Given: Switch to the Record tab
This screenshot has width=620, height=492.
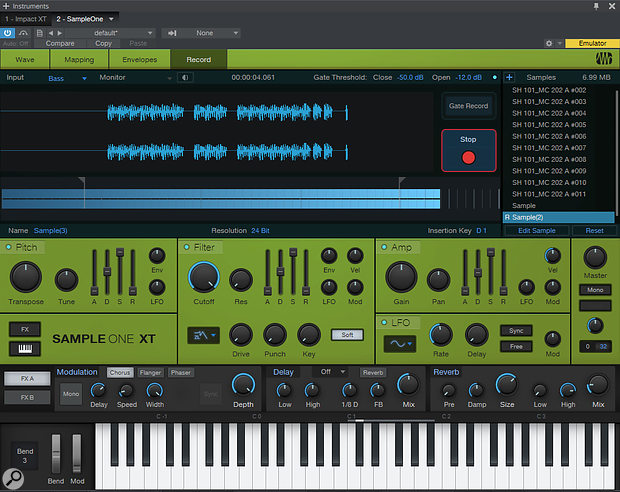Looking at the screenshot, I should 198,59.
